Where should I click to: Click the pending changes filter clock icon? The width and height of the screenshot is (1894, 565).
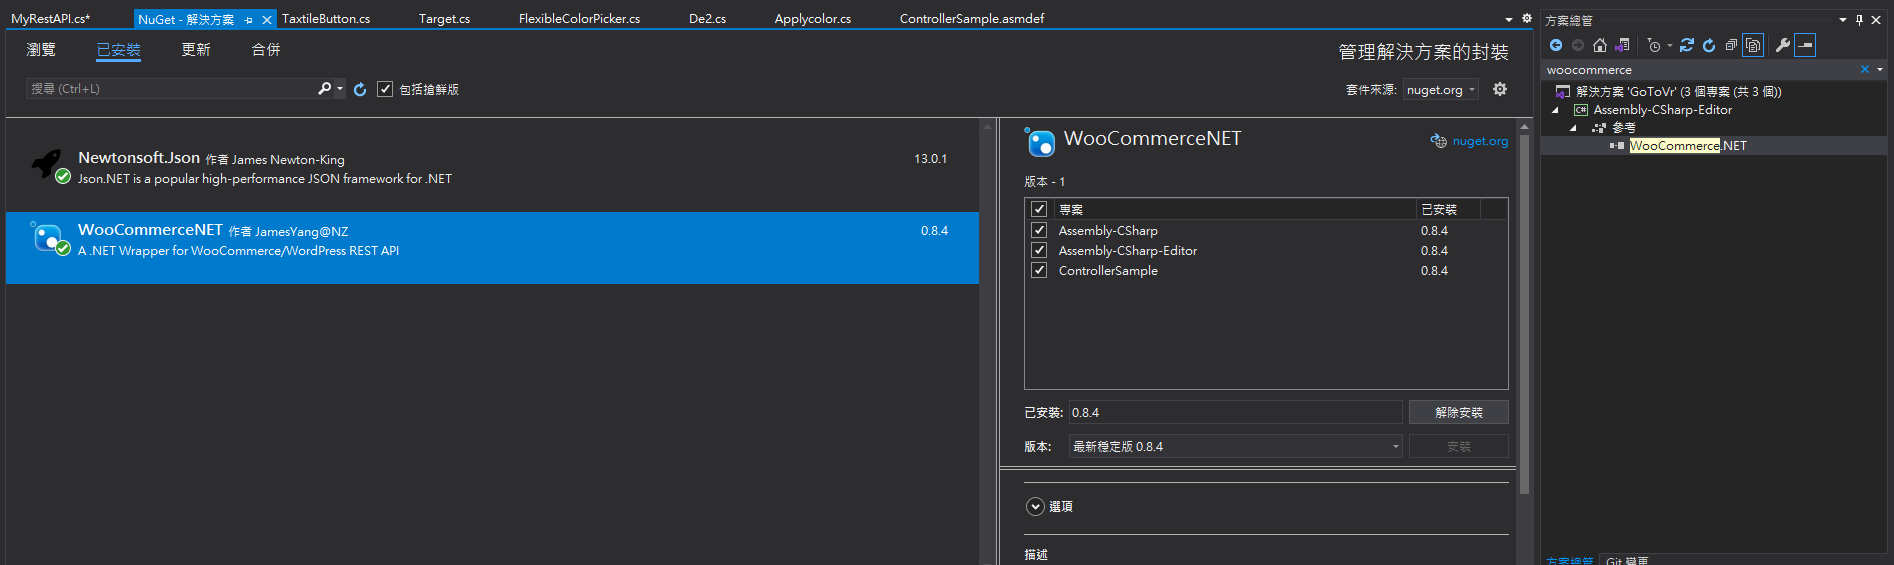[1654, 46]
